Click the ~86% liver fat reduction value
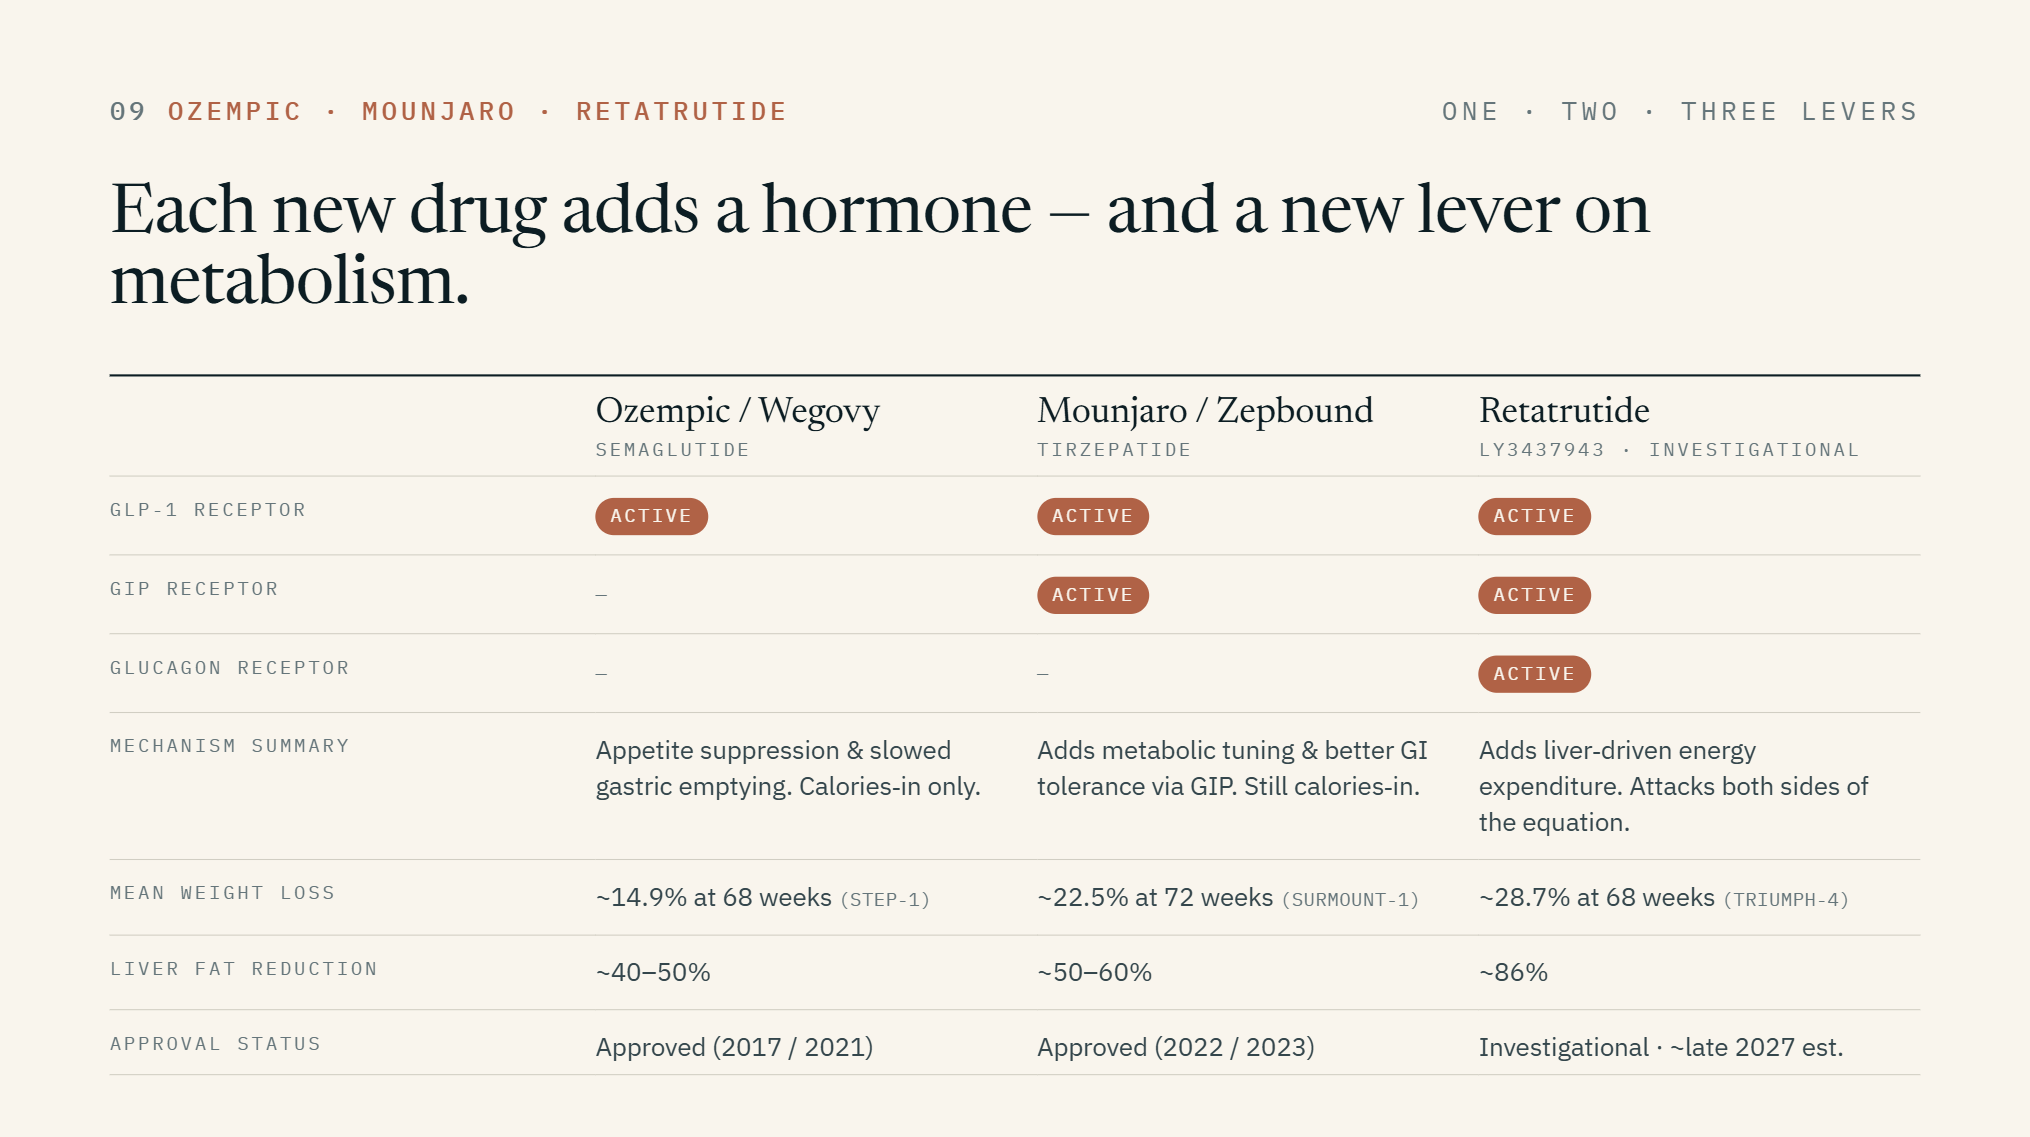2030x1137 pixels. pyautogui.click(x=1513, y=973)
